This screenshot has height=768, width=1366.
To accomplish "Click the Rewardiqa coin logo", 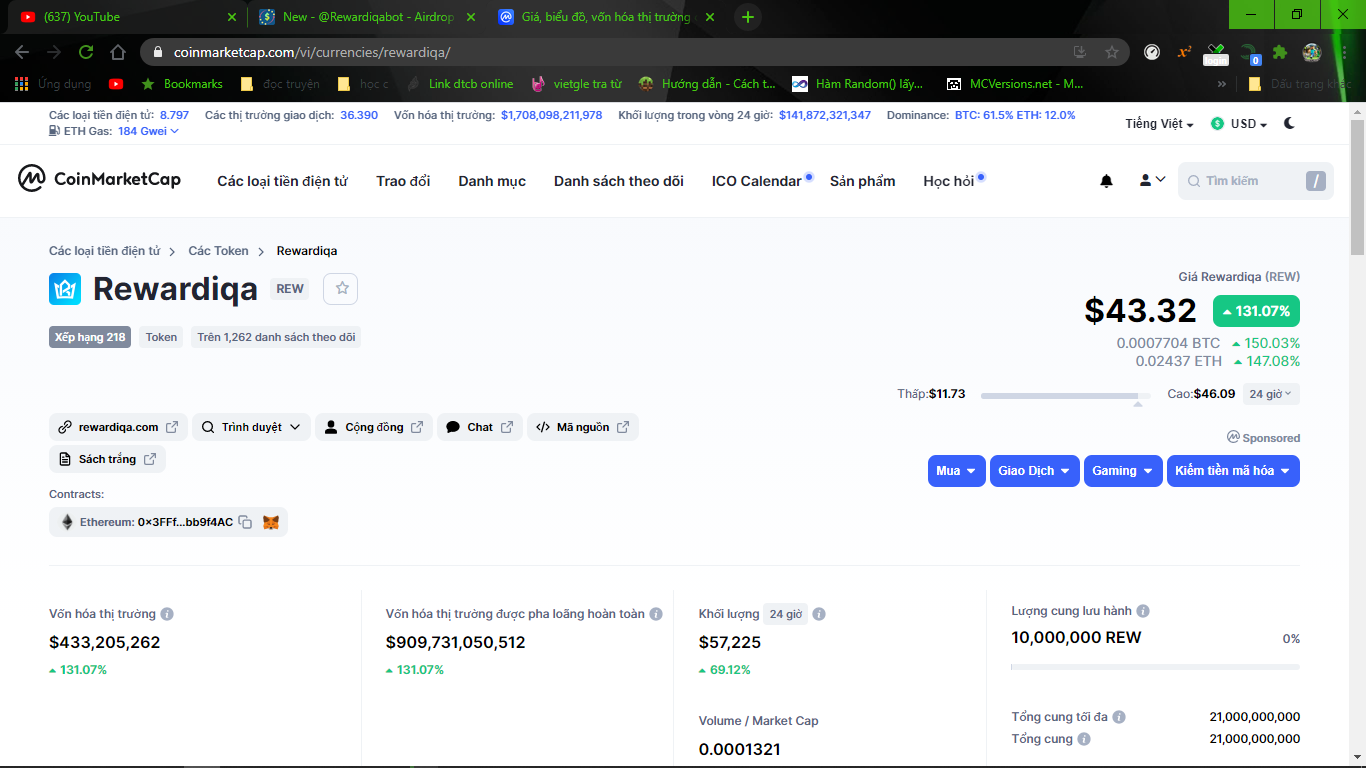I will coord(65,289).
